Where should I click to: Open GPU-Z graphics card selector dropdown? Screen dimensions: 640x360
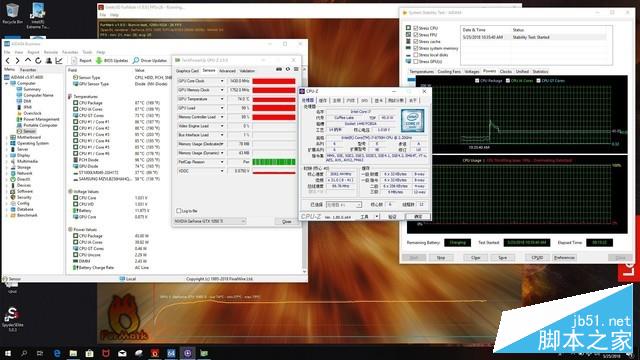click(x=210, y=221)
